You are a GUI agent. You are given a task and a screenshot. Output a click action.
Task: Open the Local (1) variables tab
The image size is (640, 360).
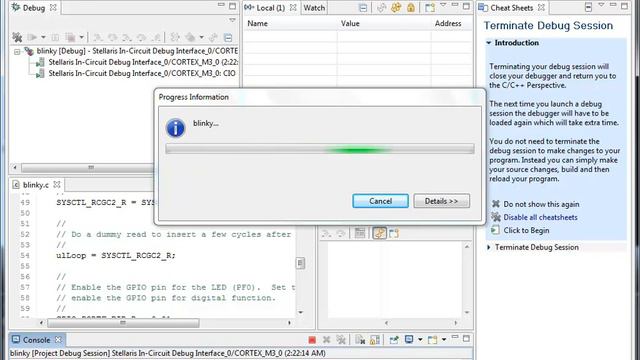(x=270, y=8)
